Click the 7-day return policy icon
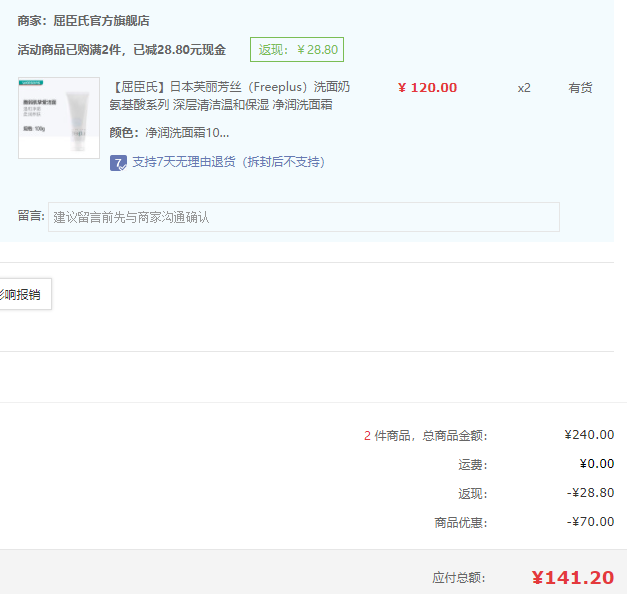Viewport: 627px width, 594px height. (x=118, y=163)
